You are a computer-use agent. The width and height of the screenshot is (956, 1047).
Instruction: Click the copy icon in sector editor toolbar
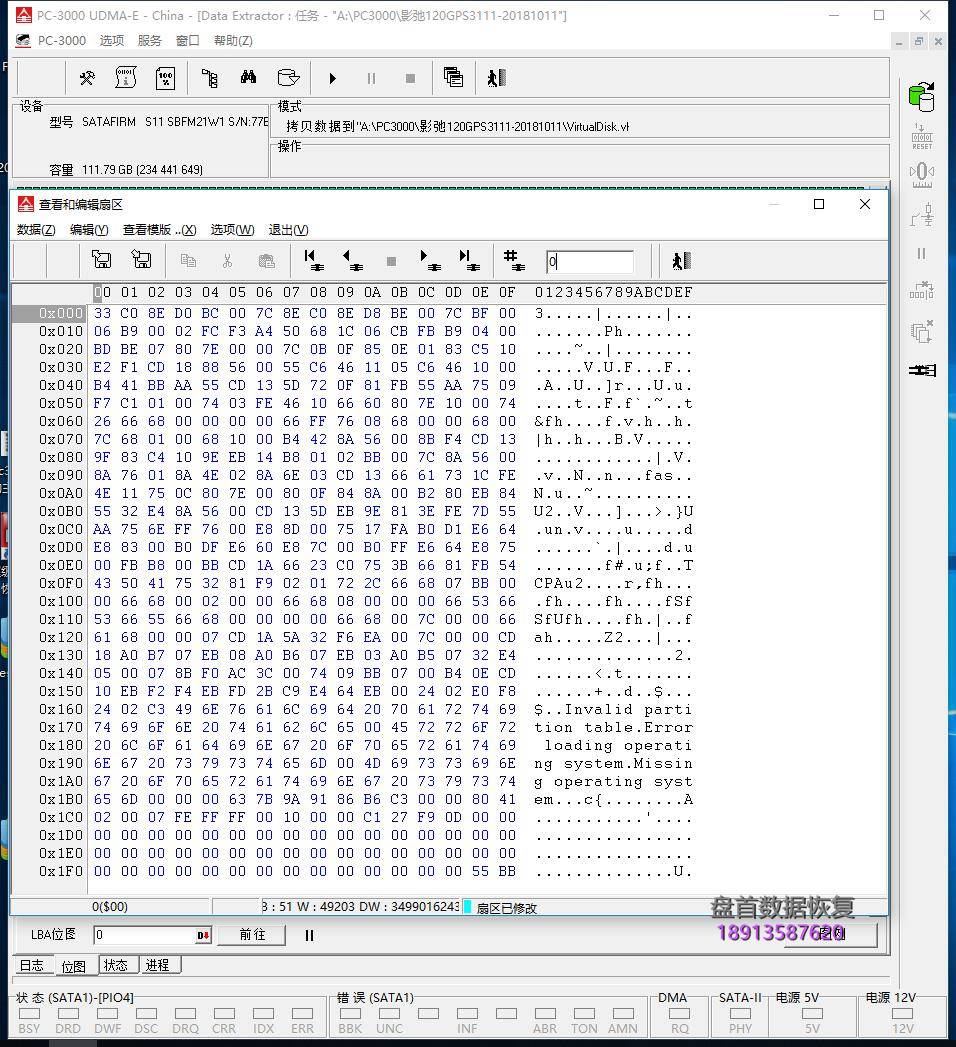click(188, 260)
